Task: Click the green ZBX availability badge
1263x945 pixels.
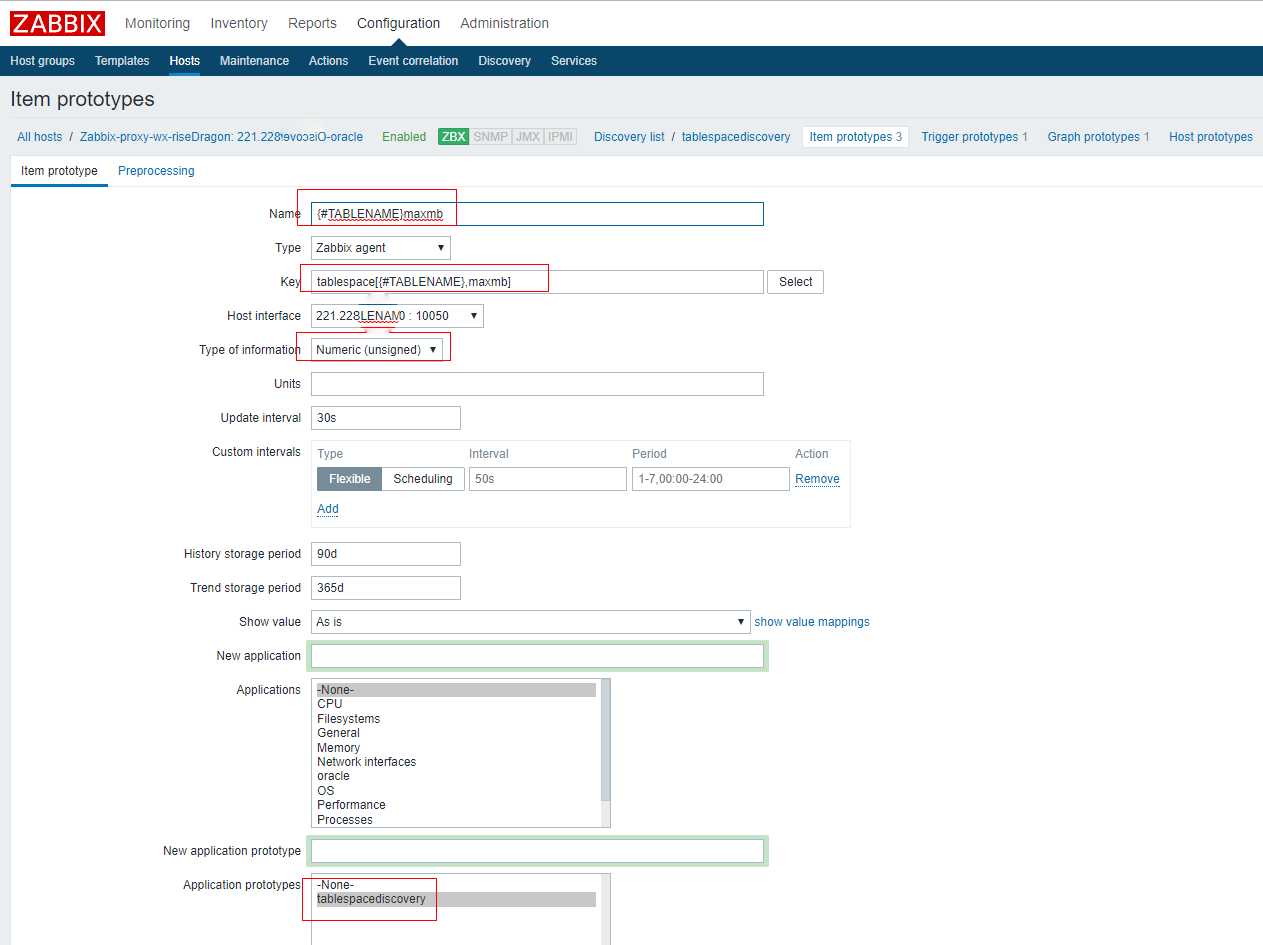Action: [453, 137]
